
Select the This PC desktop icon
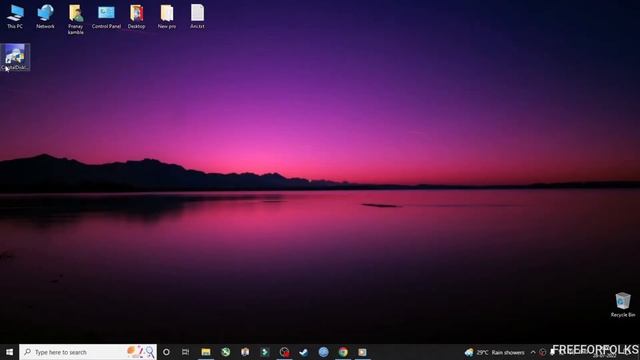(15, 16)
